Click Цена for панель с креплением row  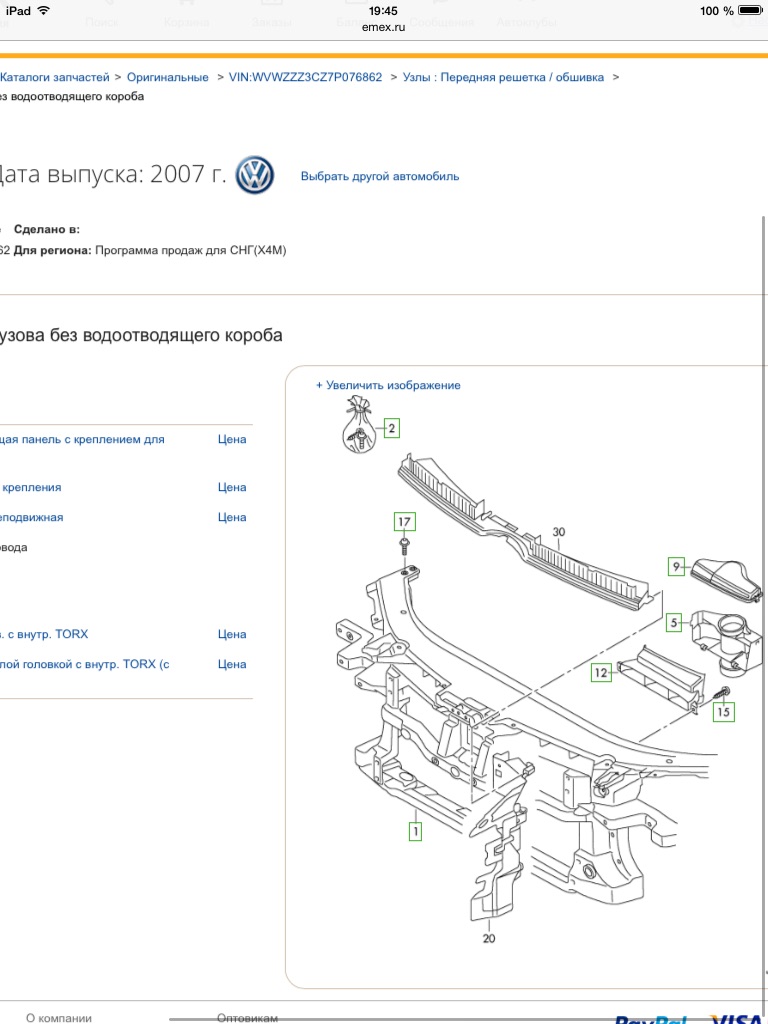tap(232, 439)
